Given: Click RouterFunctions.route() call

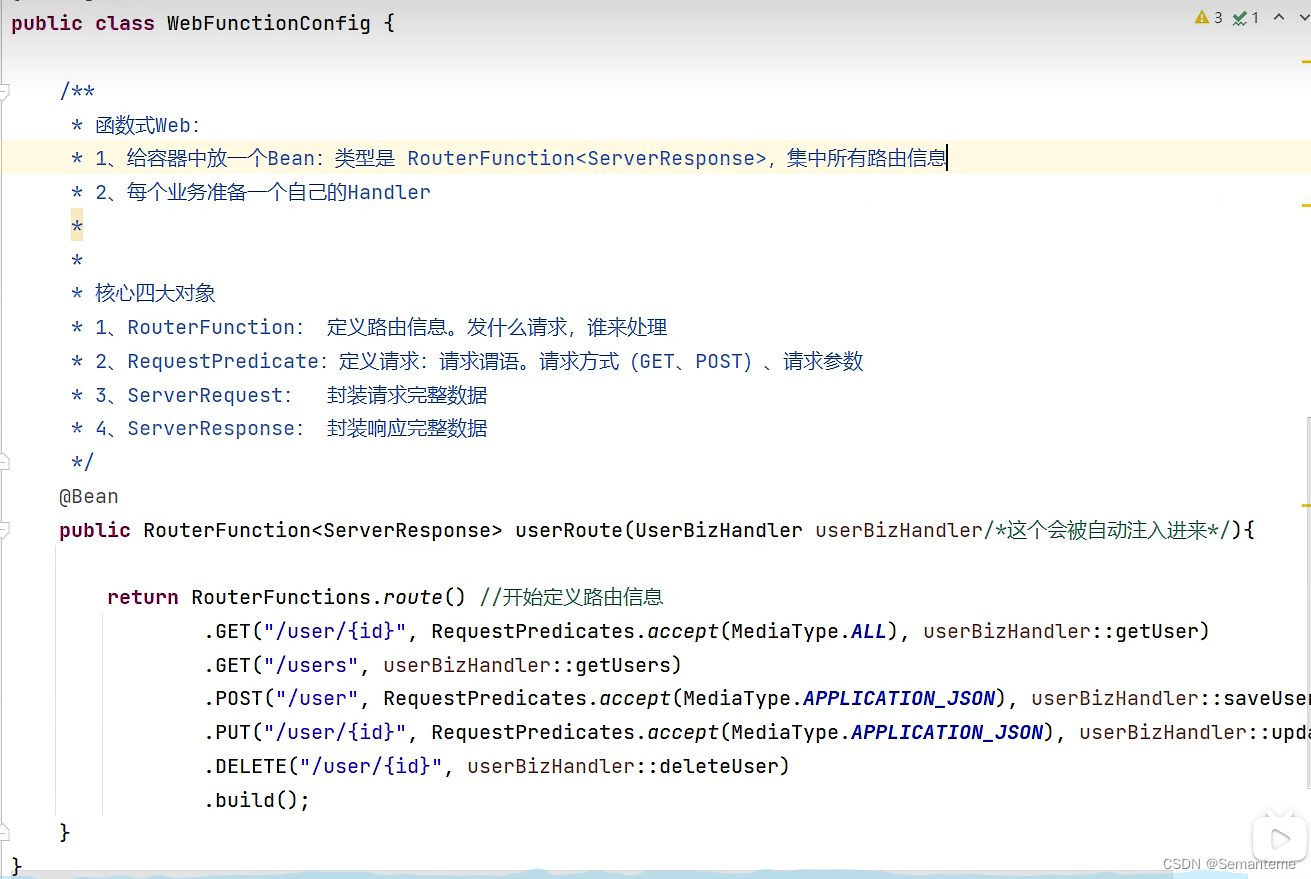Looking at the screenshot, I should click(x=329, y=597).
